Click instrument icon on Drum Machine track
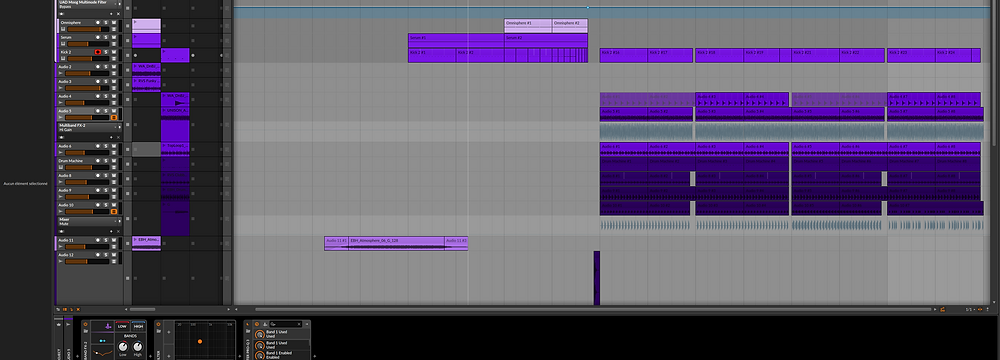 coord(61,168)
